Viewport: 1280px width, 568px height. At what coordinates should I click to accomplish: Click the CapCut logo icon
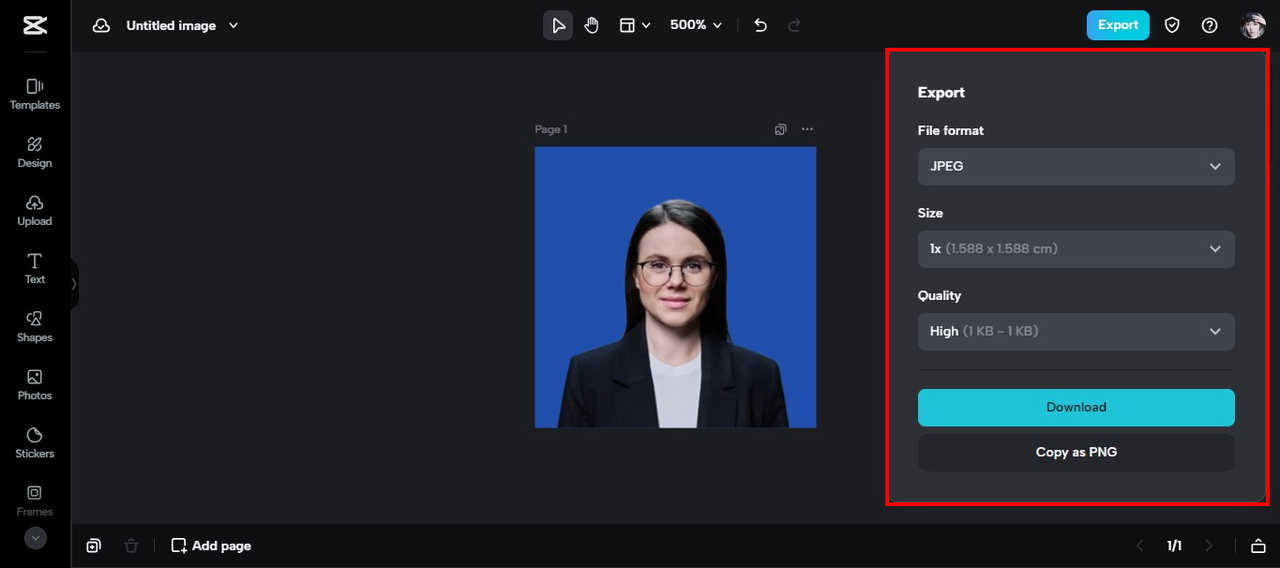[35, 25]
